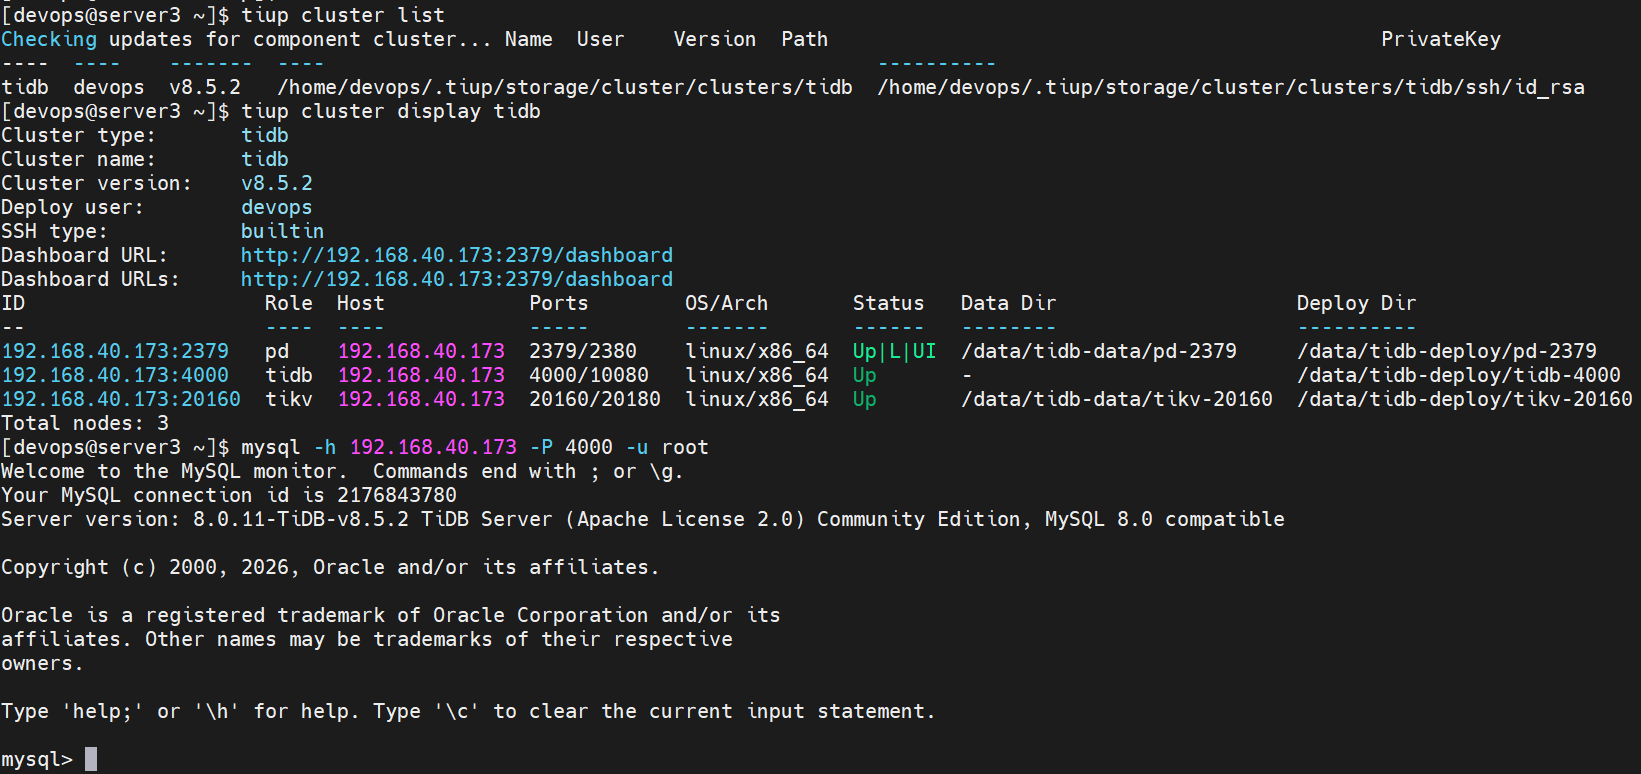1641x774 pixels.
Task: Place cursor at the mysql> prompt
Action: click(91, 759)
